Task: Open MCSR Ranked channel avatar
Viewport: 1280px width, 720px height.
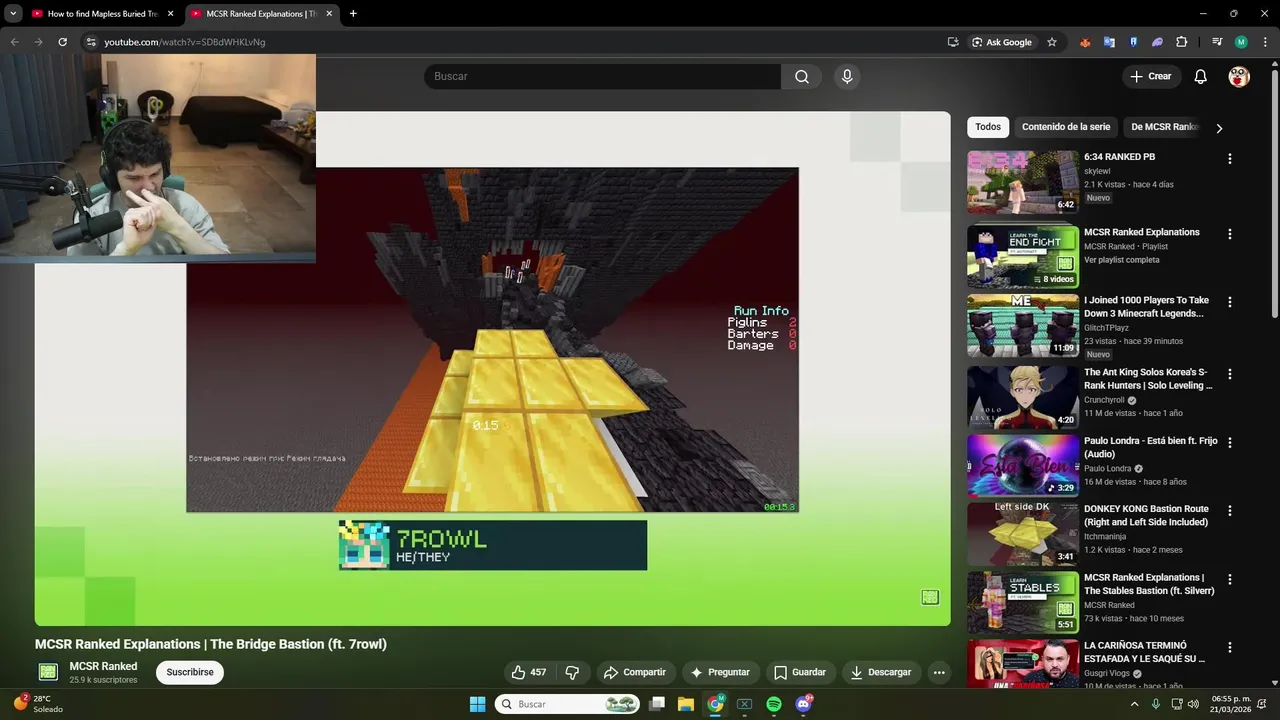Action: 48,672
